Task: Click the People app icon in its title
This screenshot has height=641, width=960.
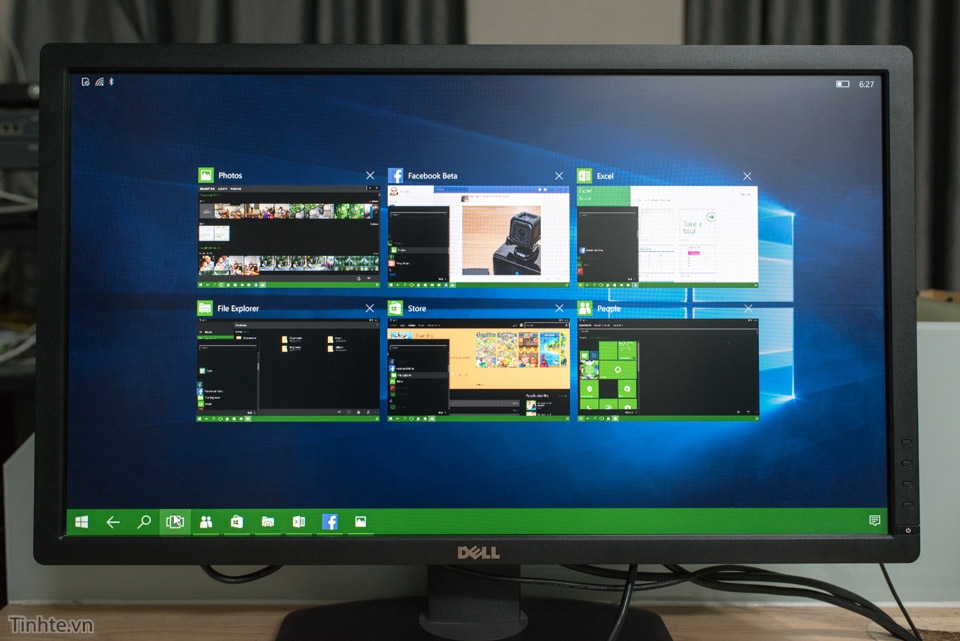Action: (x=585, y=308)
